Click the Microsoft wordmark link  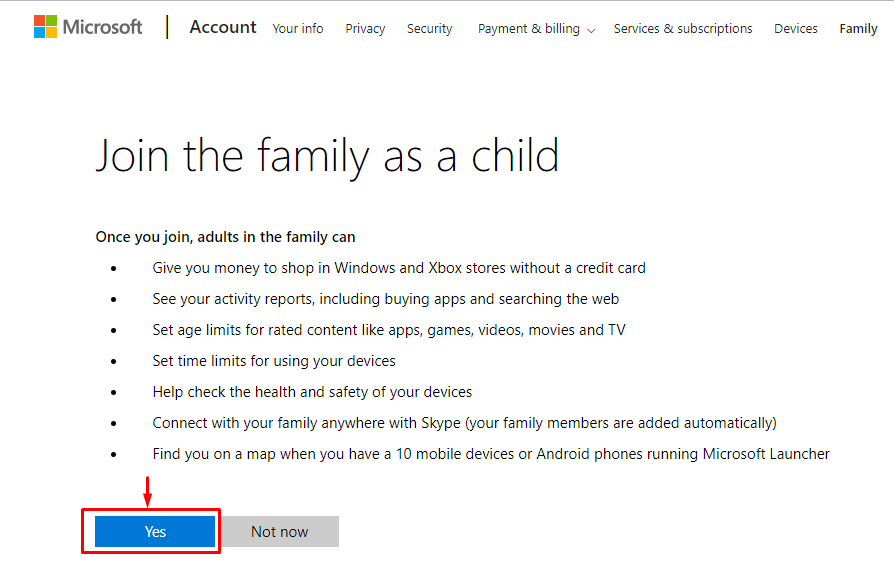102,27
